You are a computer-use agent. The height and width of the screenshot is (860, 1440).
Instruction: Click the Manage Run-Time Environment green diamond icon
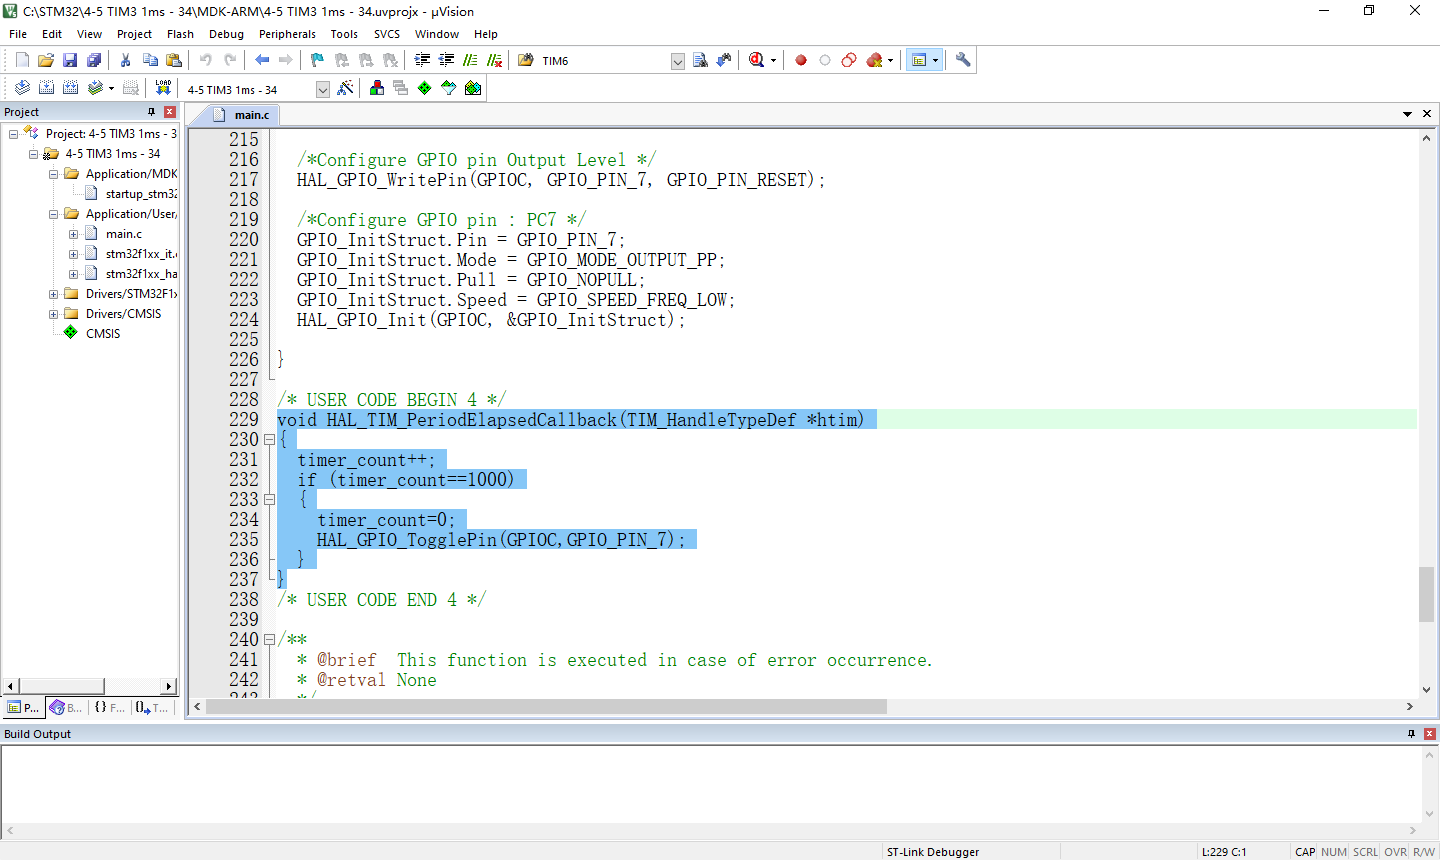pos(424,88)
